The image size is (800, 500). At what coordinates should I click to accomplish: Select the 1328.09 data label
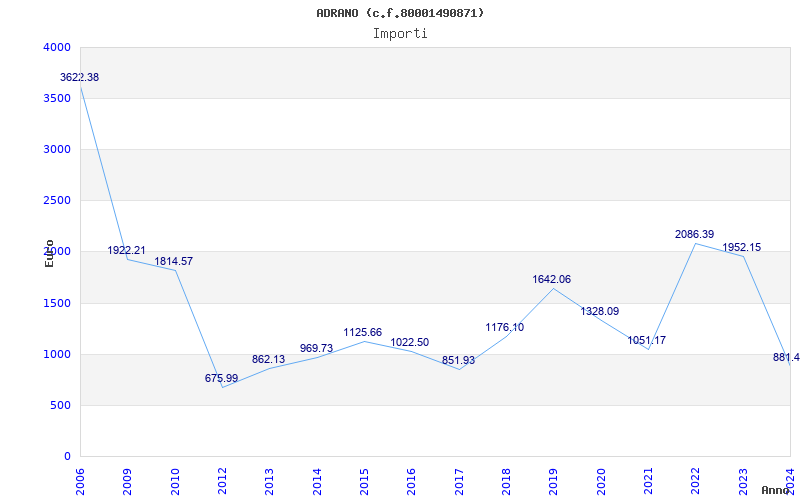599,311
